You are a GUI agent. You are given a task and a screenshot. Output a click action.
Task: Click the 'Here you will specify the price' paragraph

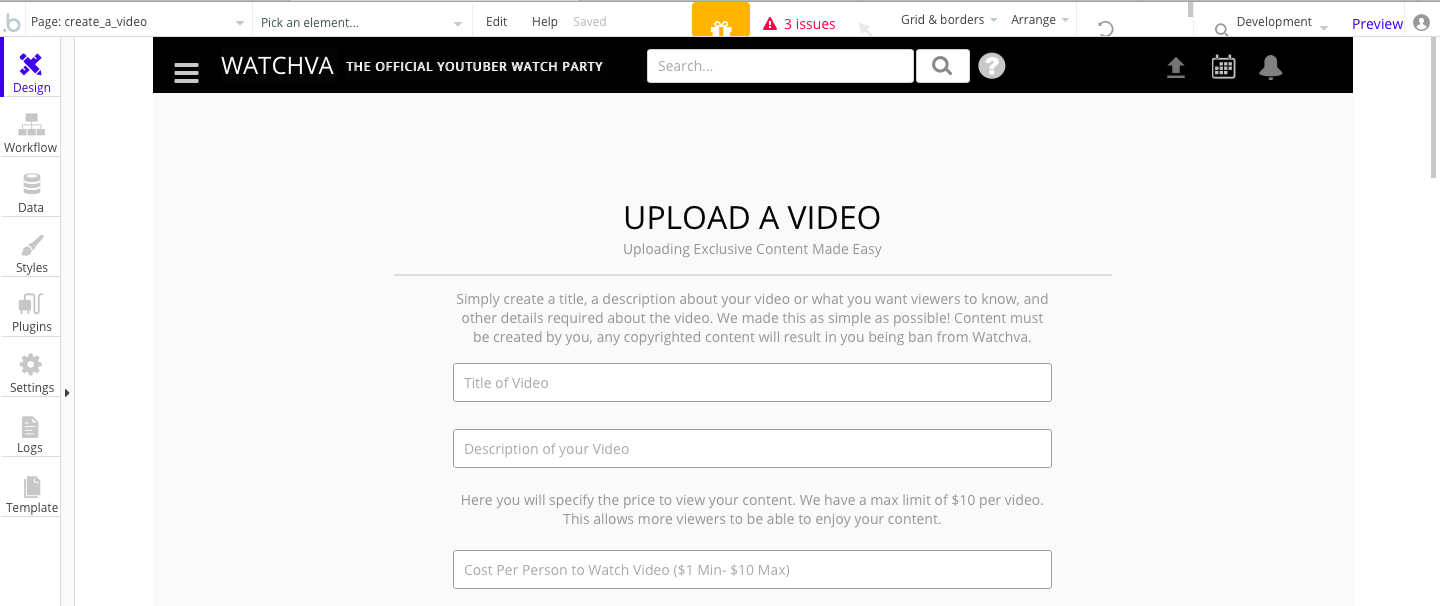[752, 509]
